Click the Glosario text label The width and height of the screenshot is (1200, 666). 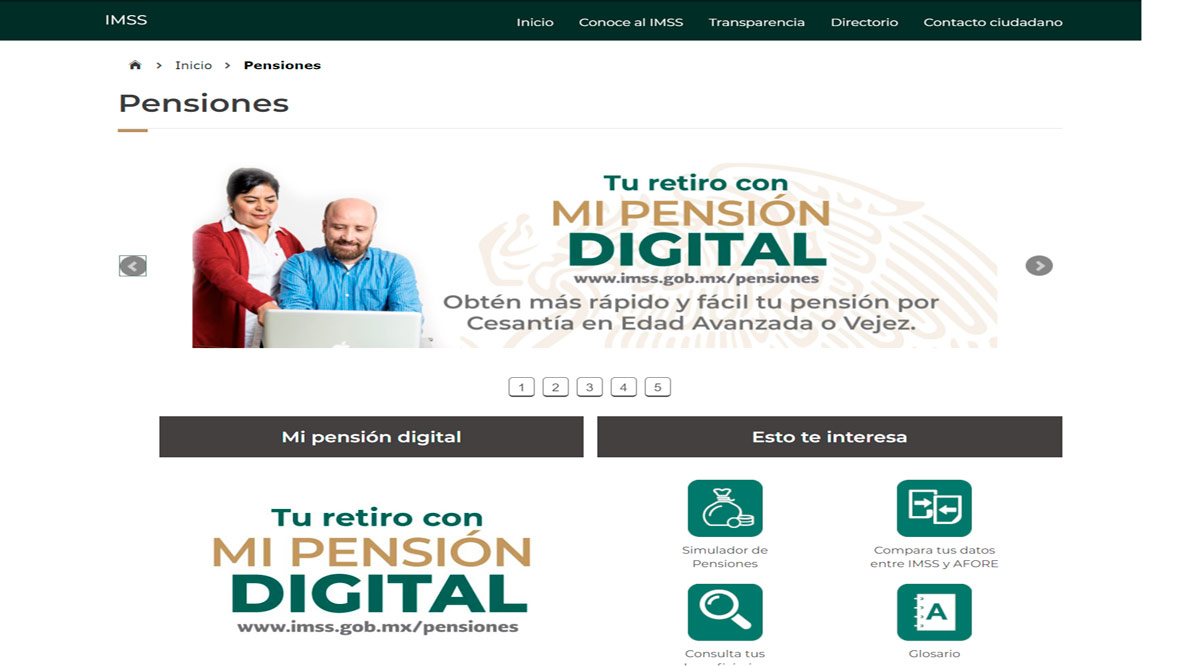click(x=934, y=654)
